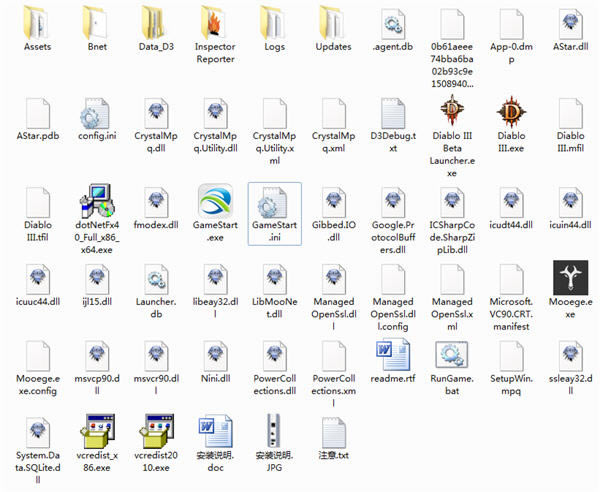Select the SetupWin.mpq file
This screenshot has width=600, height=492.
(x=512, y=356)
